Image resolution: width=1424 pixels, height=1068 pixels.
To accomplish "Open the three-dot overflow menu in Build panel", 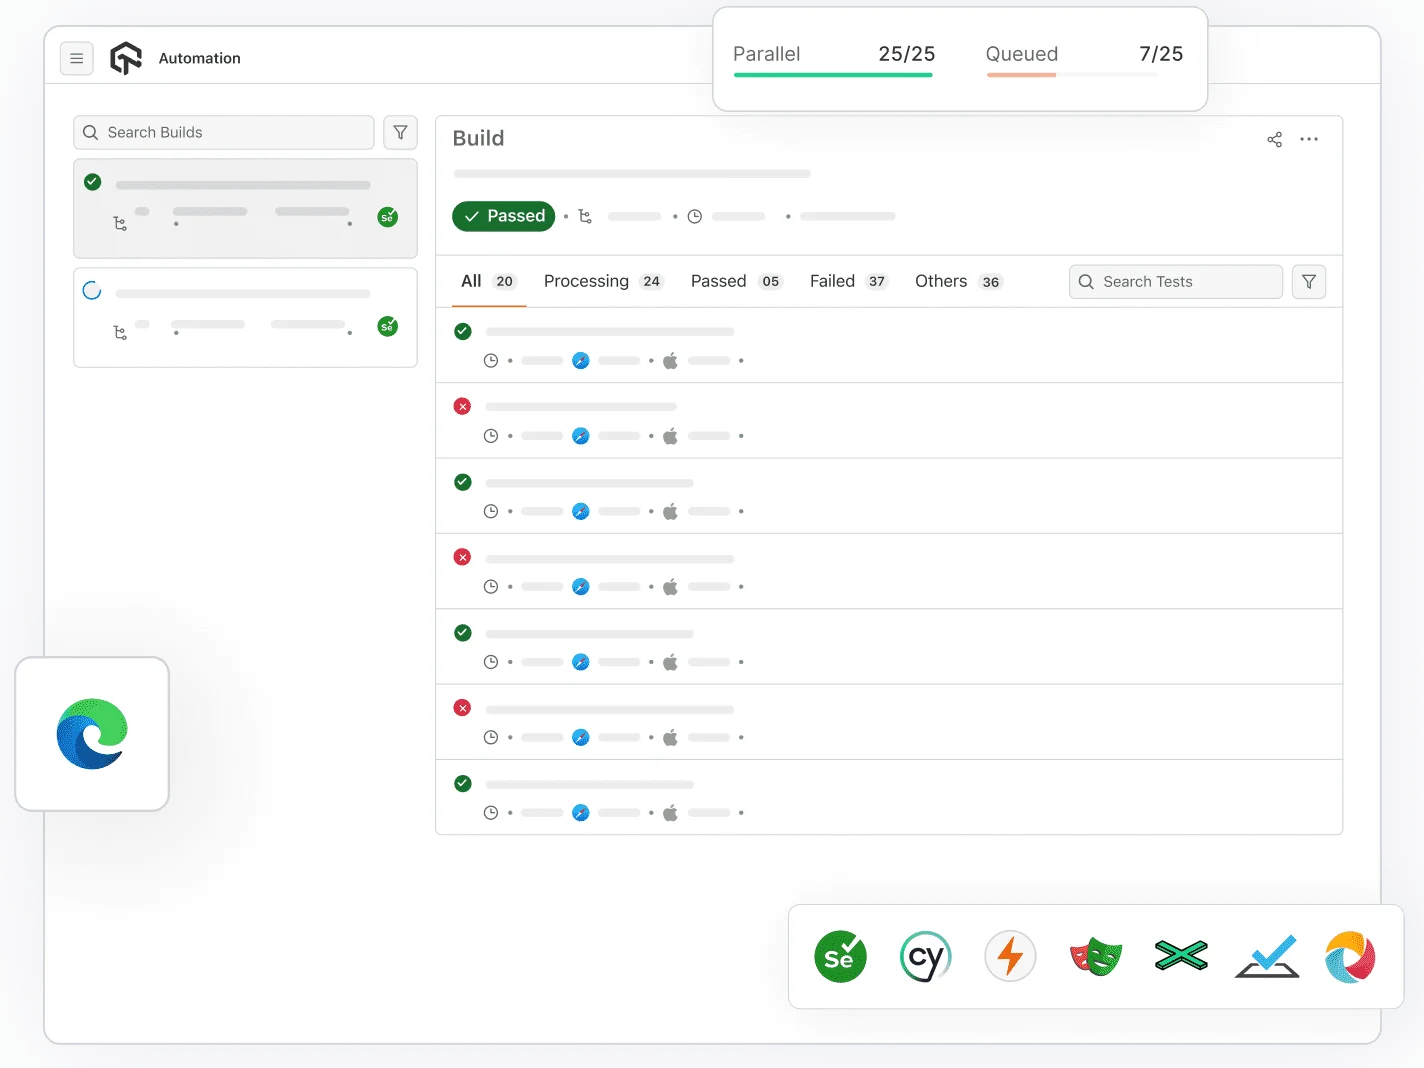I will (1309, 139).
